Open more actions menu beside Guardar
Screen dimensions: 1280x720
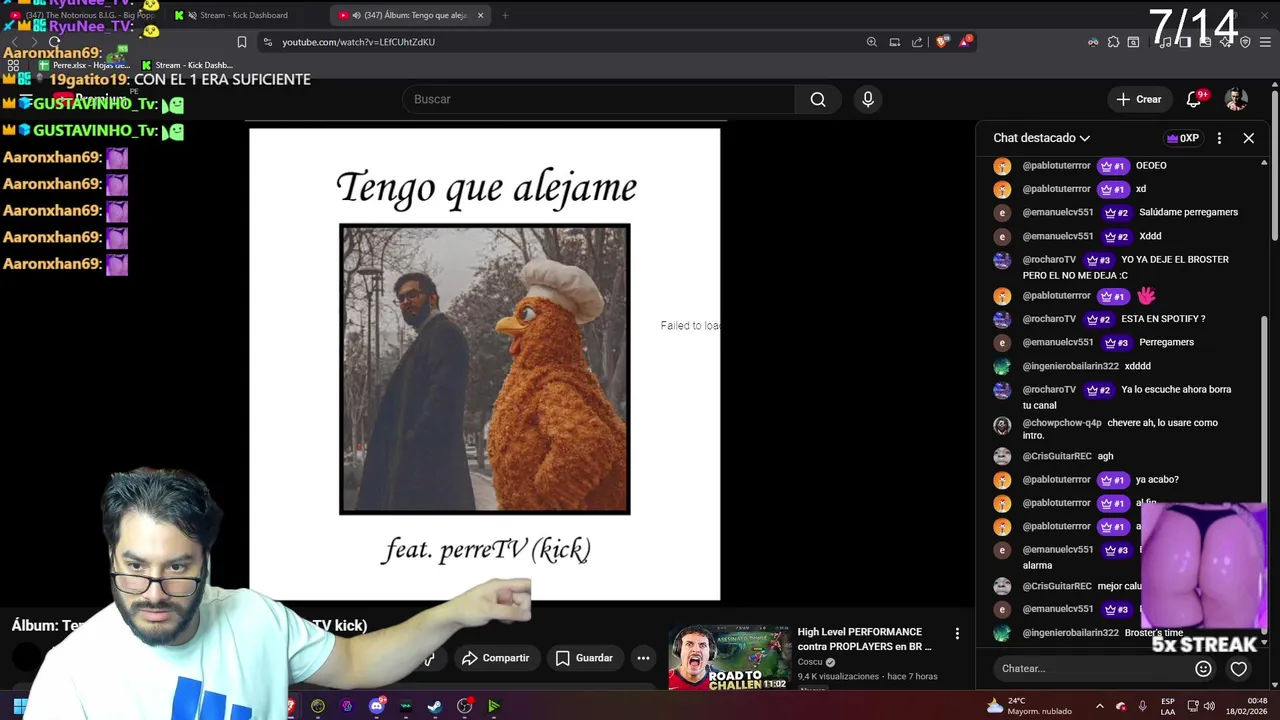pos(643,658)
